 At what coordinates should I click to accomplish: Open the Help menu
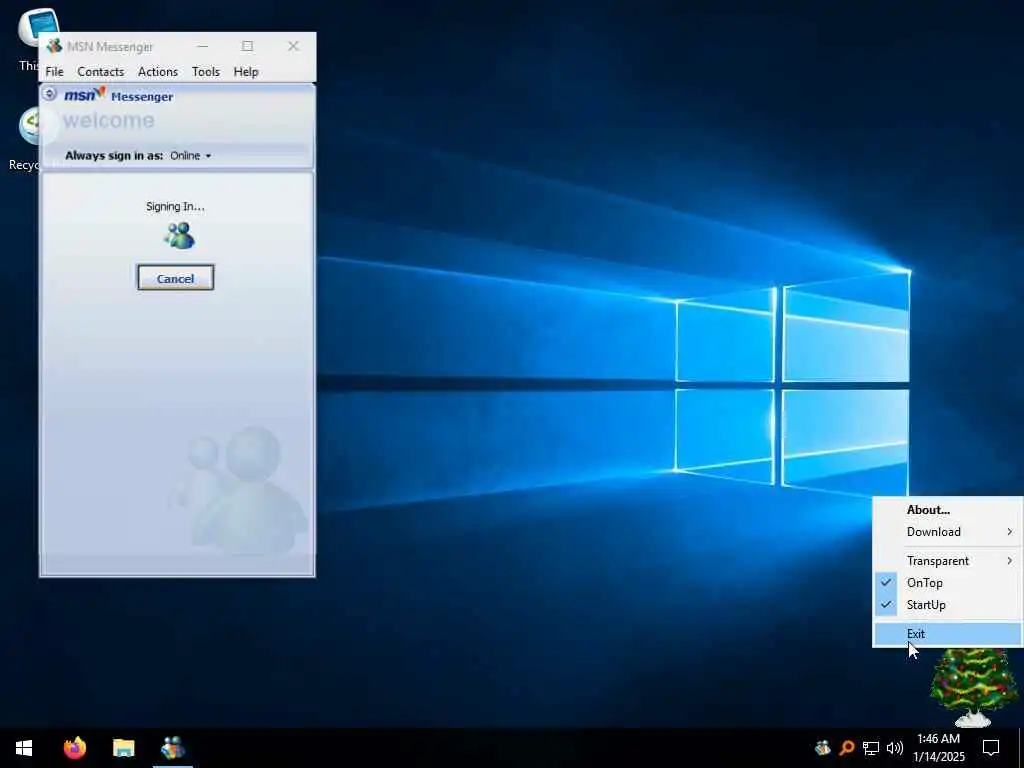246,72
